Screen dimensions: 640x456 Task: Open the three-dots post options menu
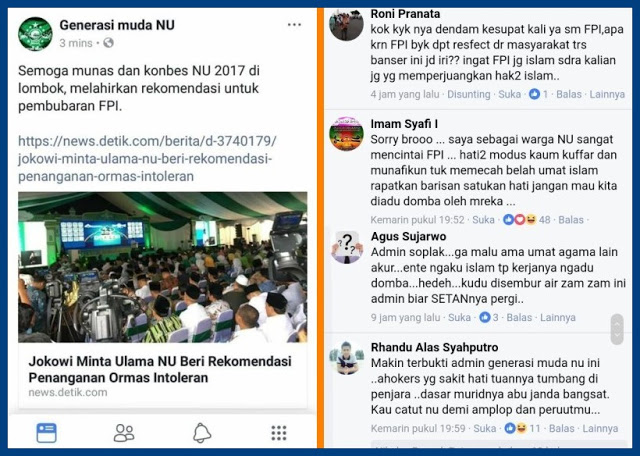click(x=294, y=25)
